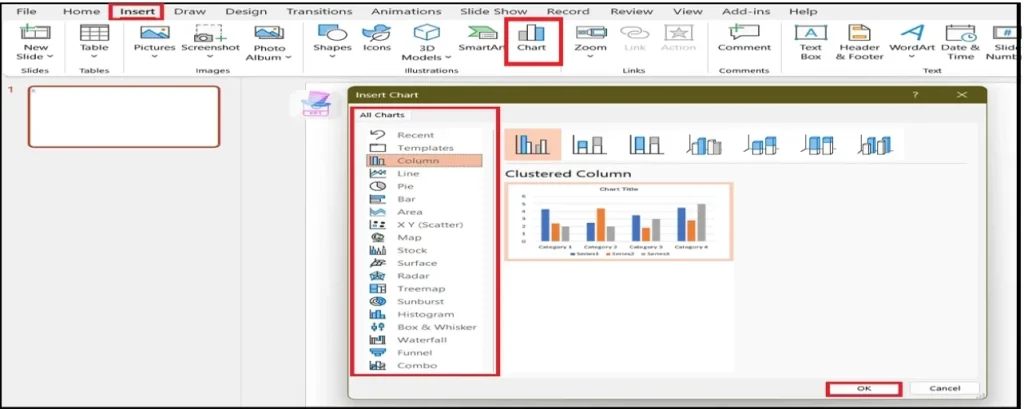Viewport: 1024px width, 409px height.
Task: Open the Shapes gallery
Action: [x=332, y=40]
